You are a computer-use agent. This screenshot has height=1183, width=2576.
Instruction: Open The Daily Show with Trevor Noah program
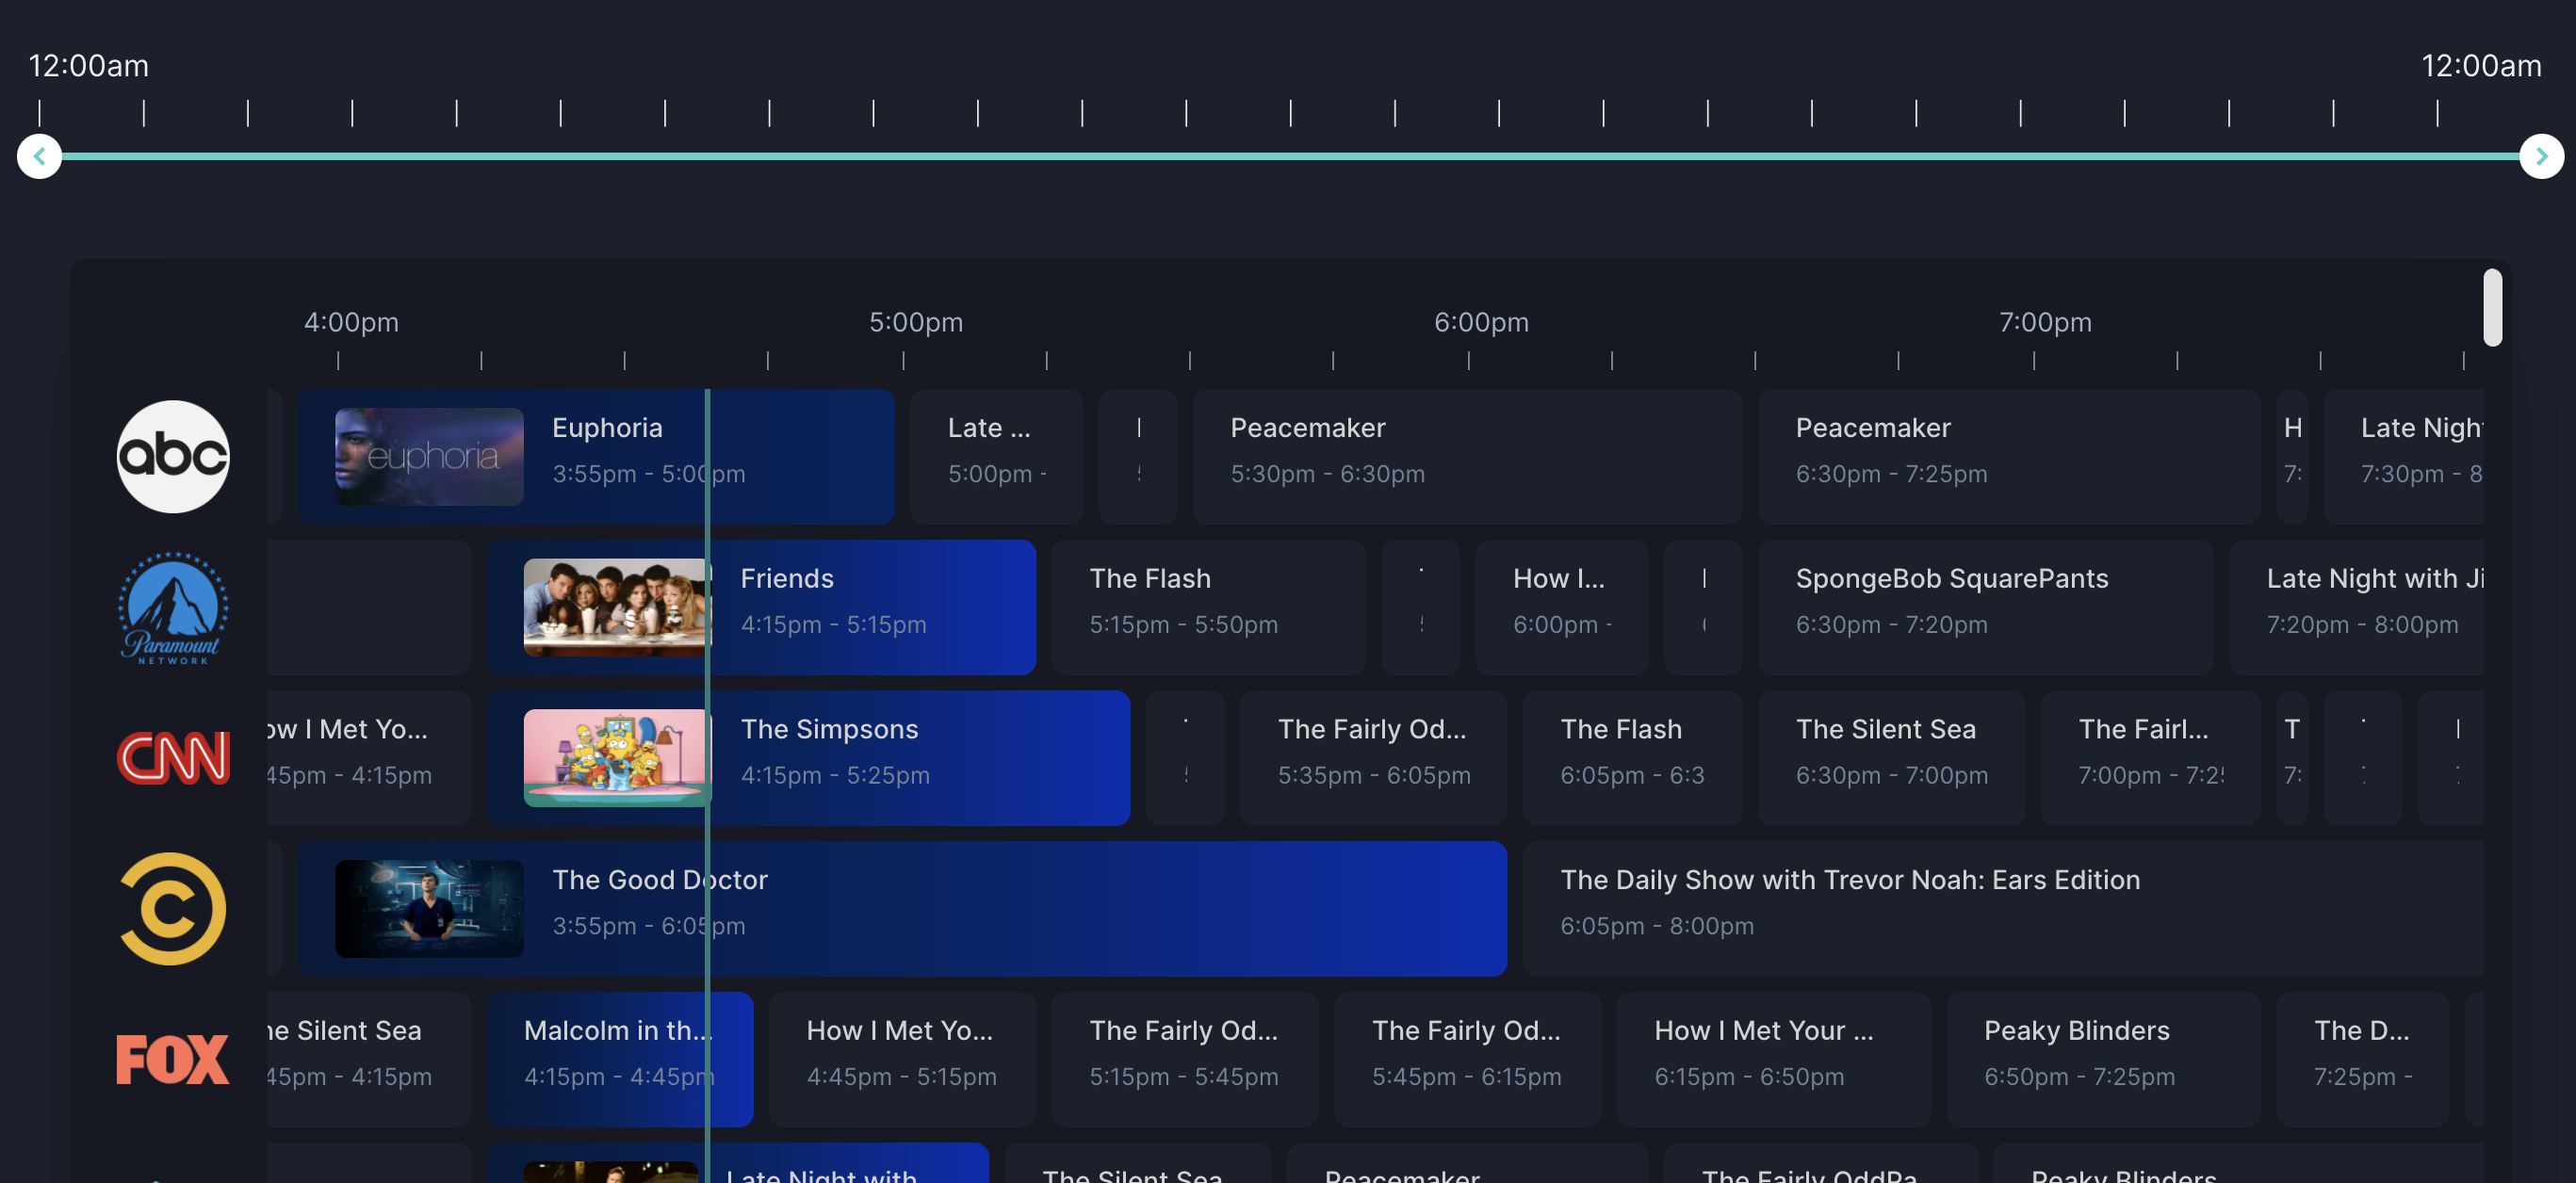(2003, 909)
